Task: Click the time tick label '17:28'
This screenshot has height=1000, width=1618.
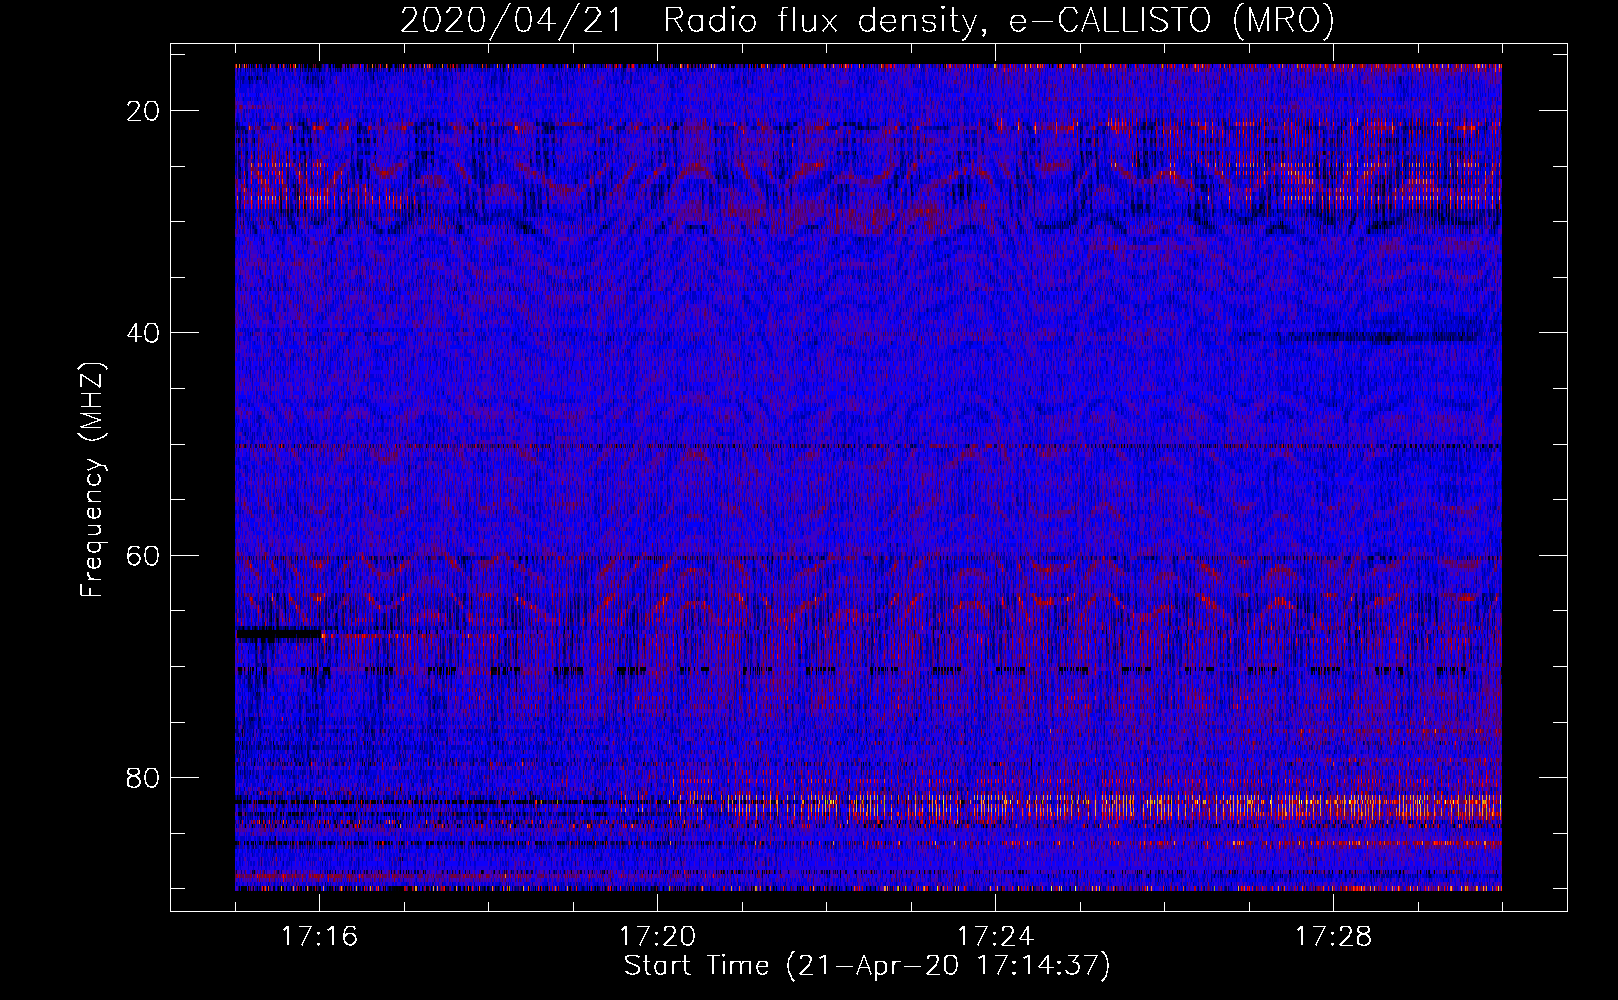Action: pos(1334,937)
